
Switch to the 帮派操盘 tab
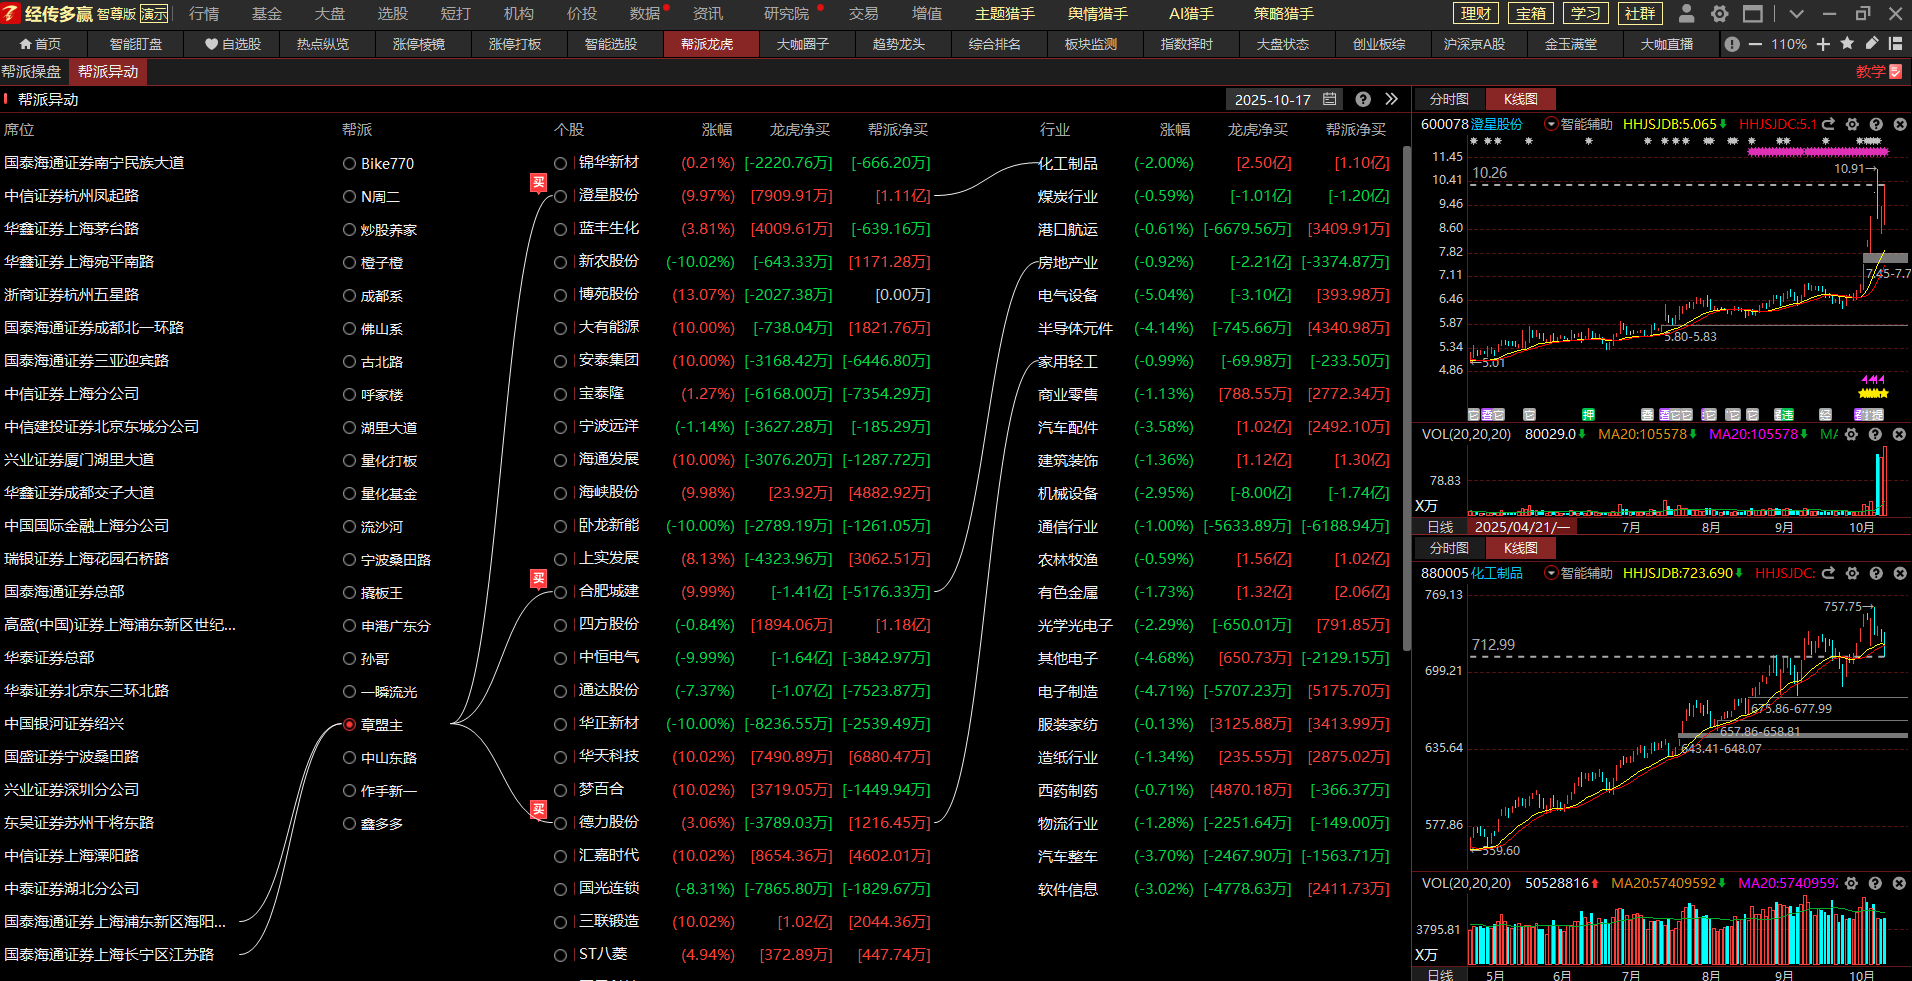[32, 72]
